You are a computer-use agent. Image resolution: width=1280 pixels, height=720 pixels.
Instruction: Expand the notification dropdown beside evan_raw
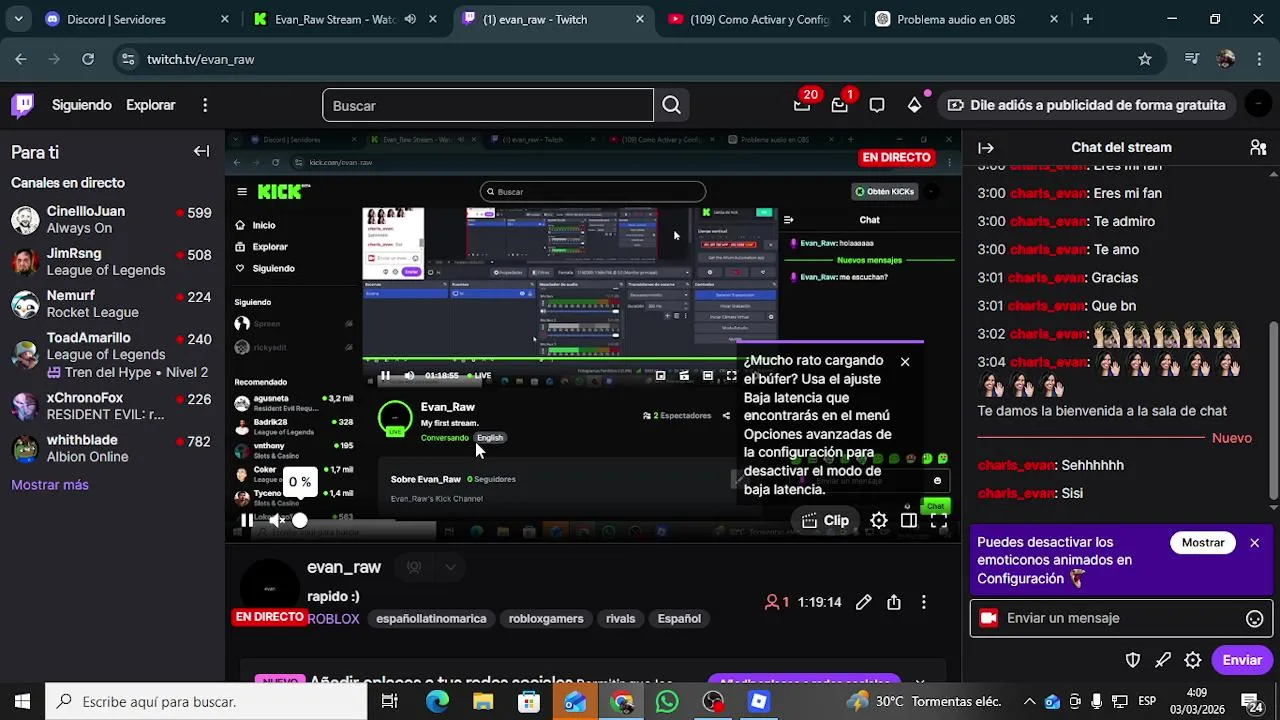pos(450,567)
